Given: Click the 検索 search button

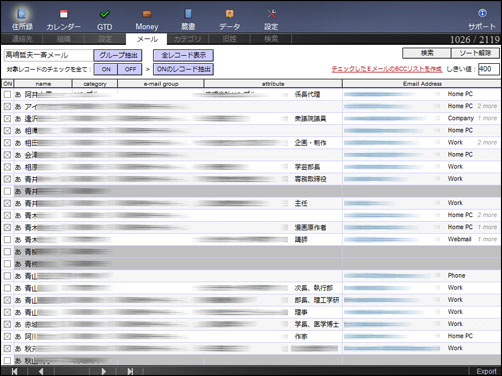Looking at the screenshot, I should (427, 53).
